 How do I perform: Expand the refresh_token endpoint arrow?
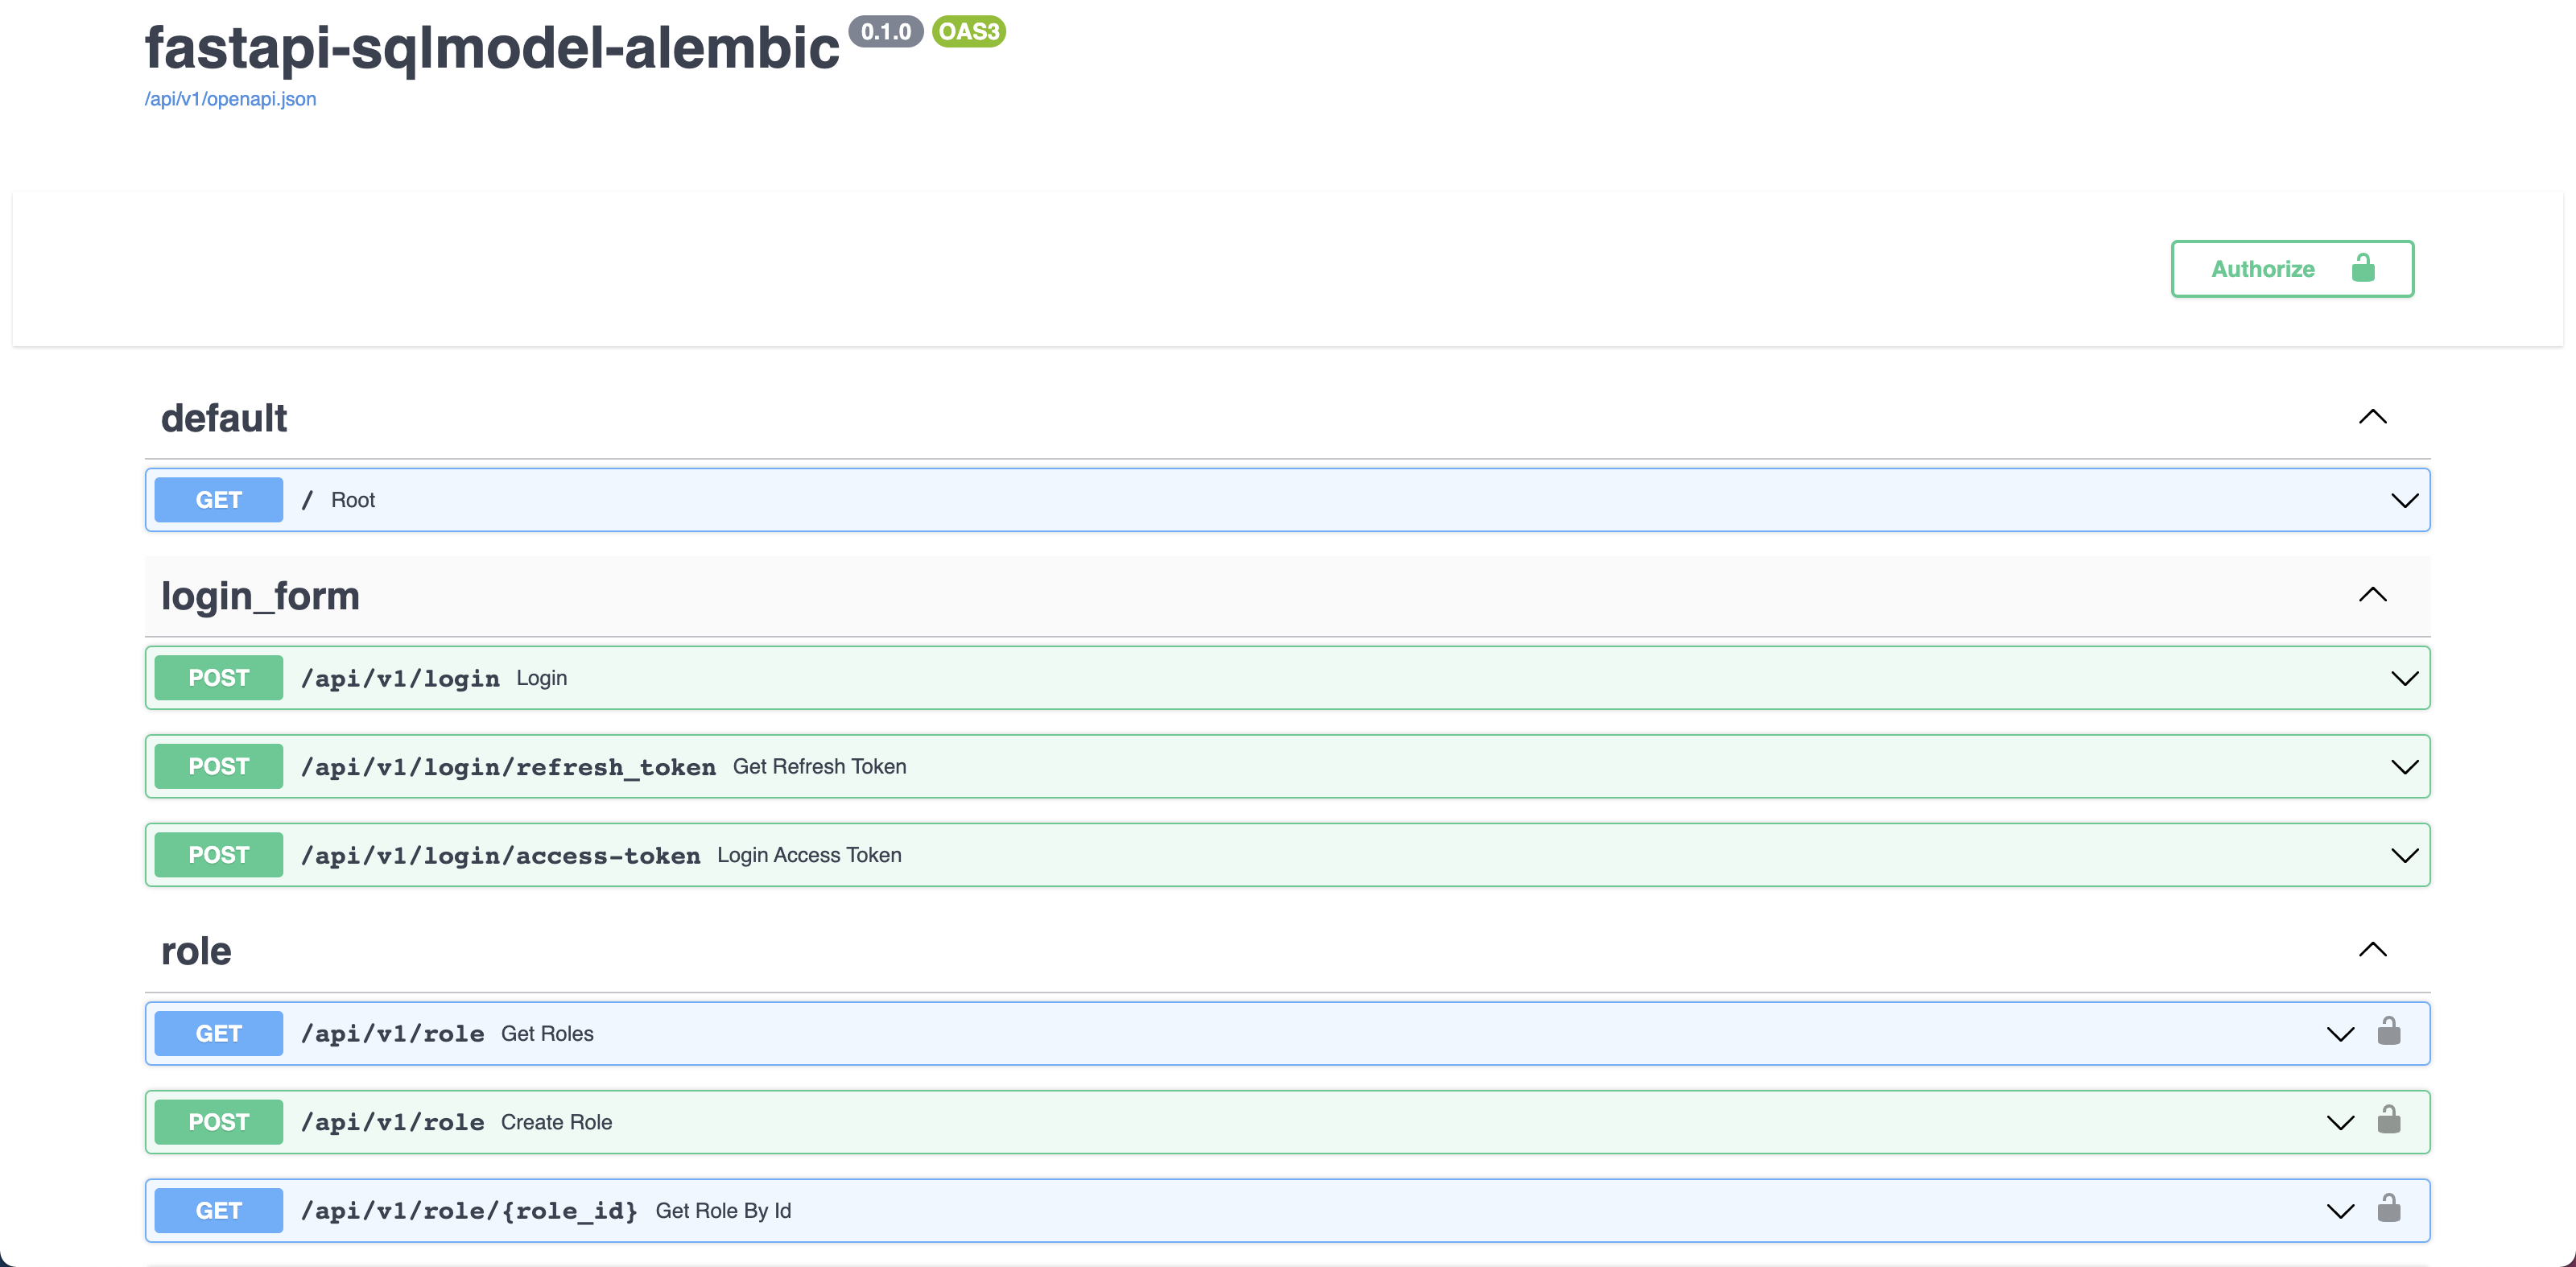pos(2404,767)
